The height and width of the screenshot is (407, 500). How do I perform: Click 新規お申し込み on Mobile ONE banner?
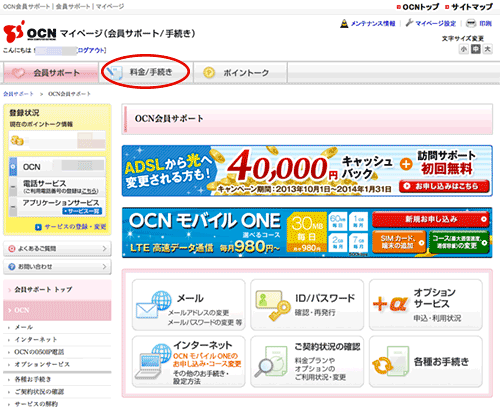click(431, 219)
